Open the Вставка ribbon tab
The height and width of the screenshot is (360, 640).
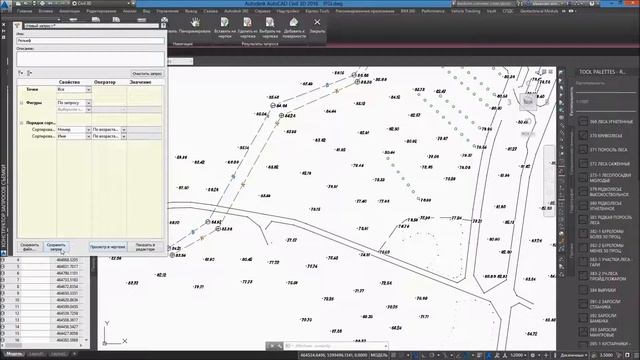tap(45, 11)
